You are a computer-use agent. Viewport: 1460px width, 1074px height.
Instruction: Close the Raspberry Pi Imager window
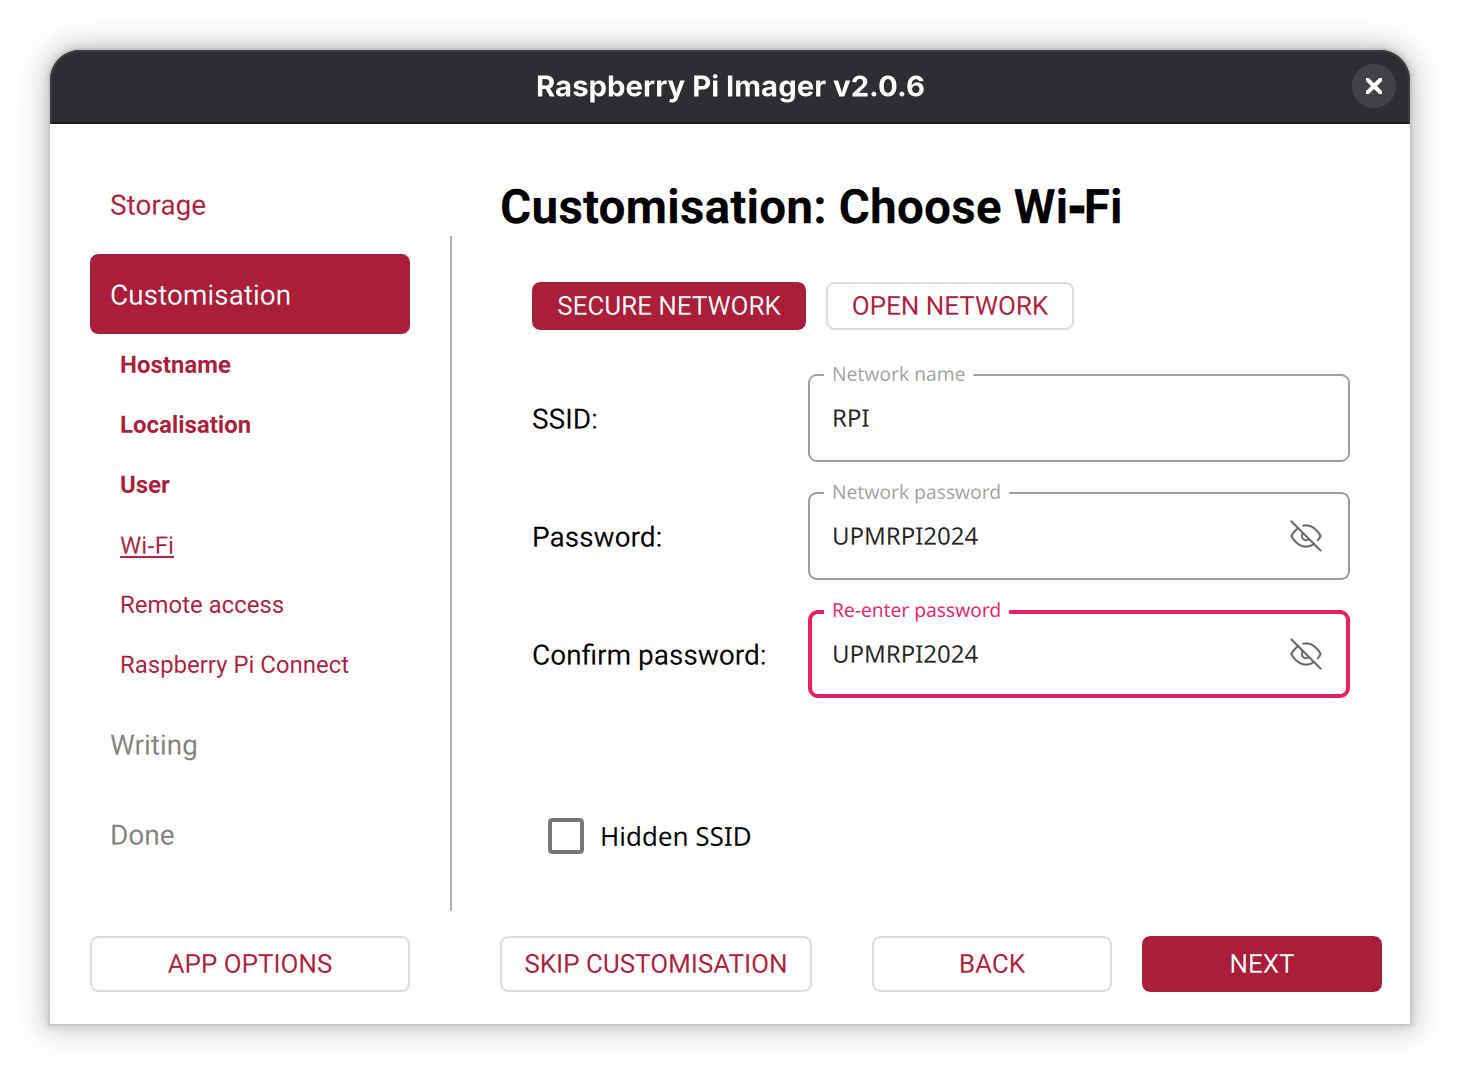(x=1373, y=86)
